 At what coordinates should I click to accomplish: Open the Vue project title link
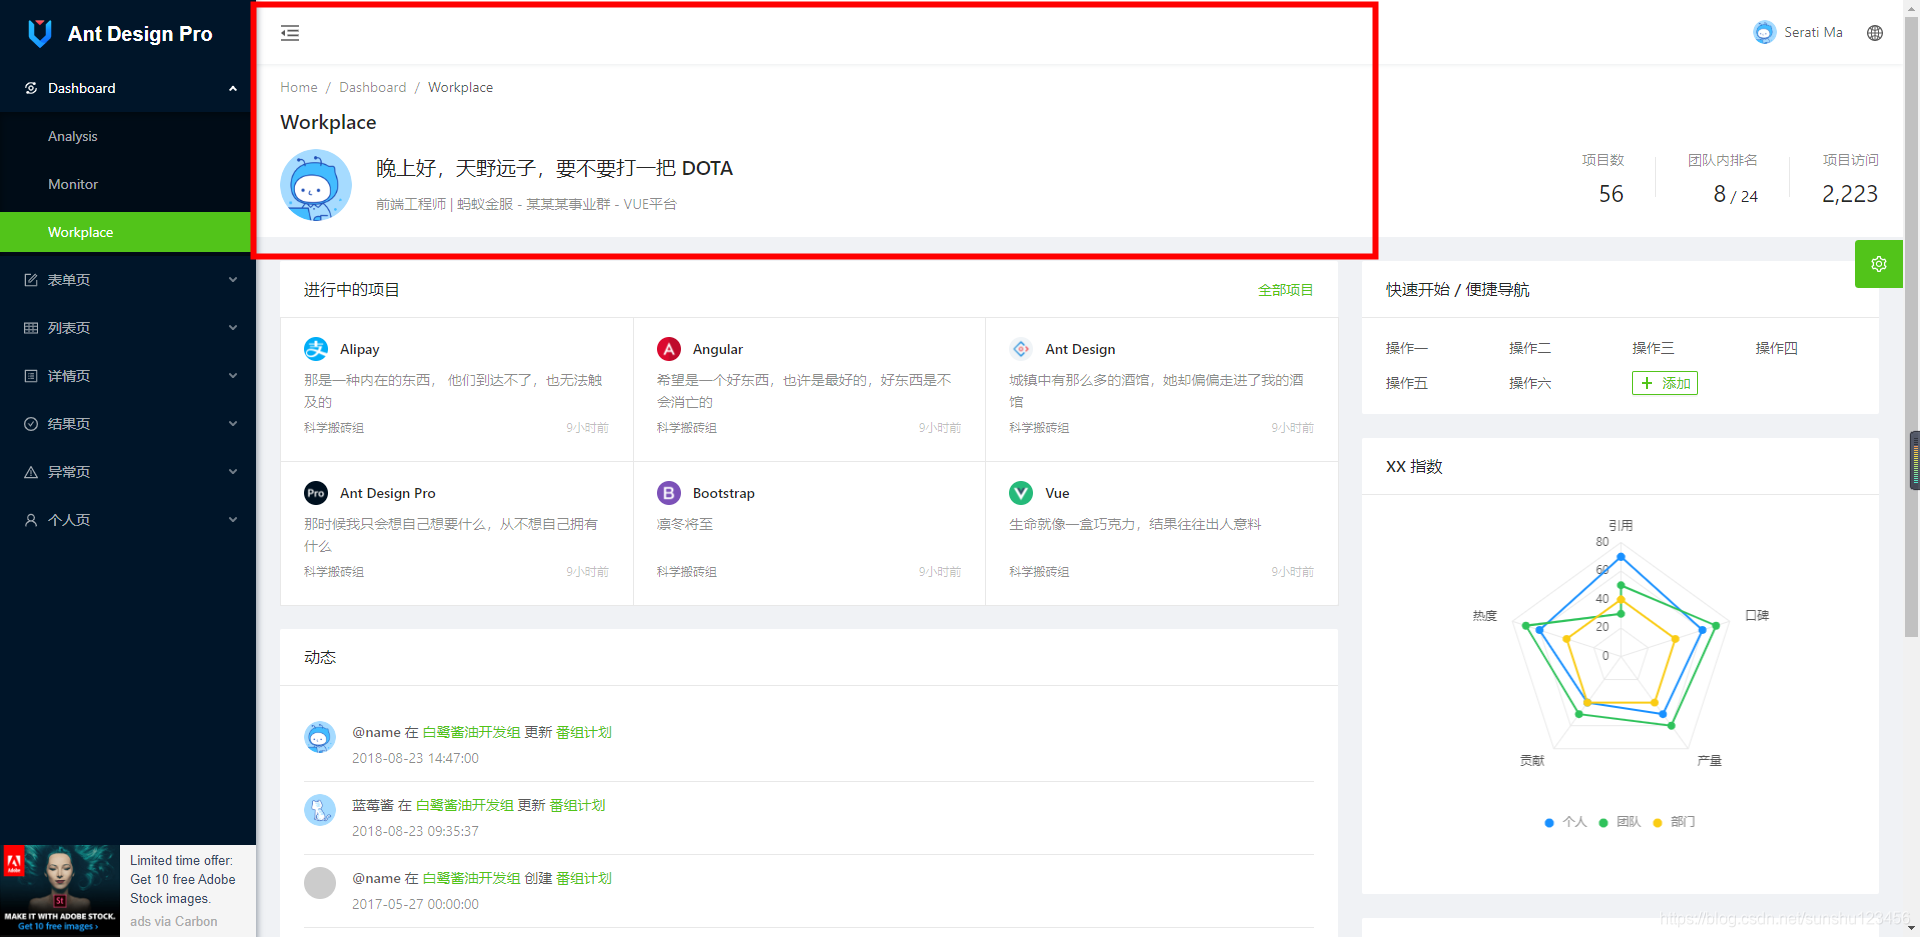coord(1057,493)
